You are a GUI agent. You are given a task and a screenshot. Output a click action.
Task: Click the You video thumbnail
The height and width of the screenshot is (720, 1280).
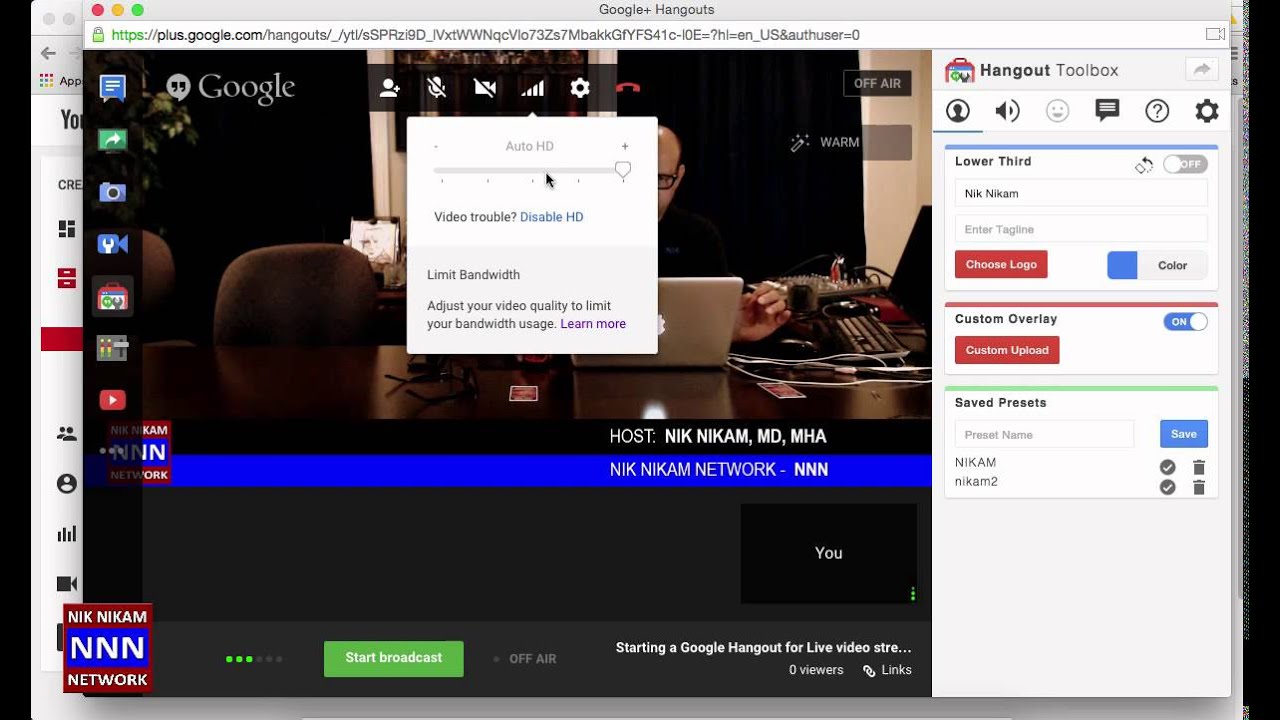point(828,553)
